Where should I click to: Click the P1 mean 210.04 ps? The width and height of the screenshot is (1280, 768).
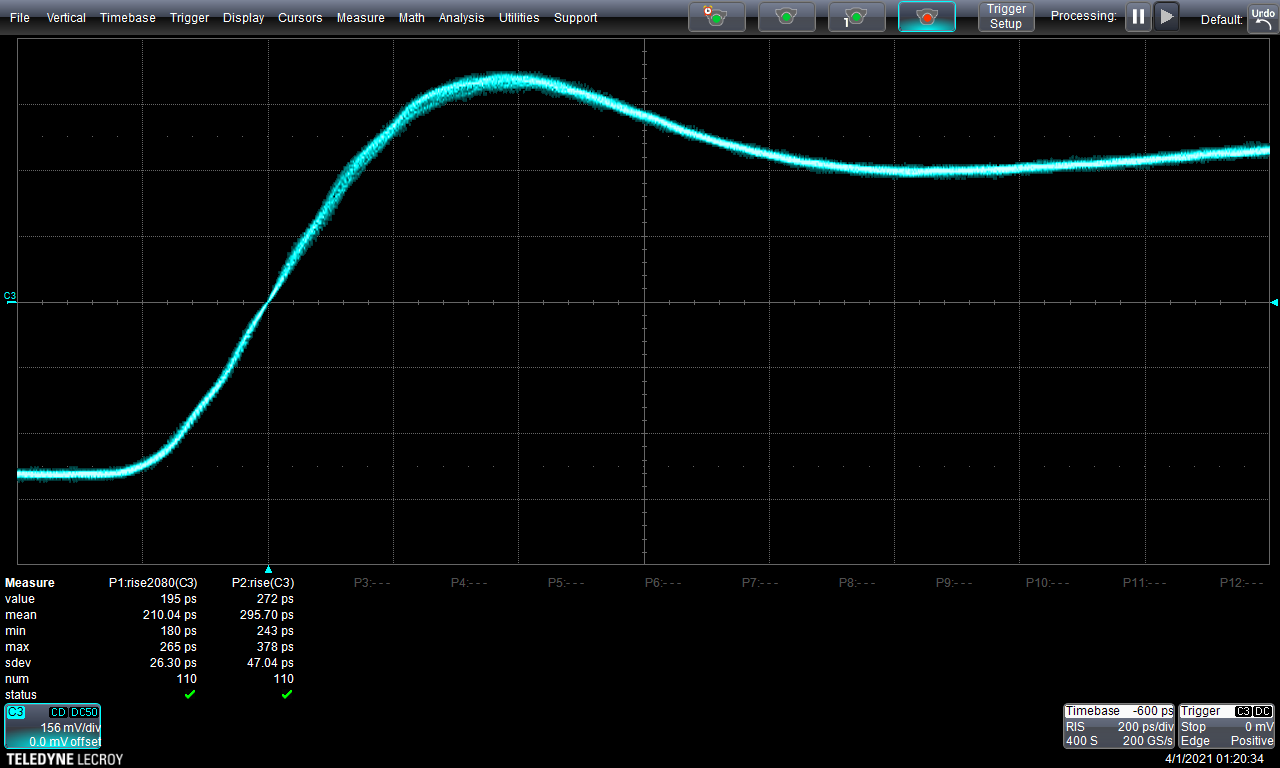click(170, 615)
